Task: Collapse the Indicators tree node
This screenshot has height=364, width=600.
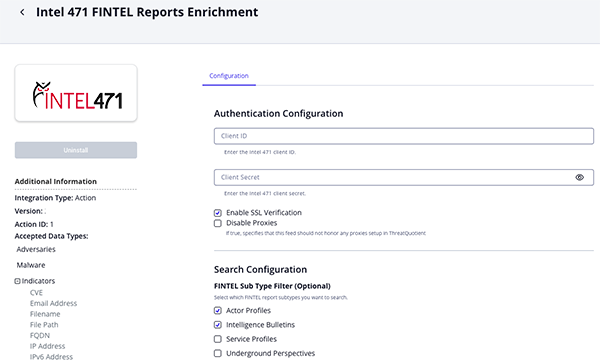Action: point(17,281)
